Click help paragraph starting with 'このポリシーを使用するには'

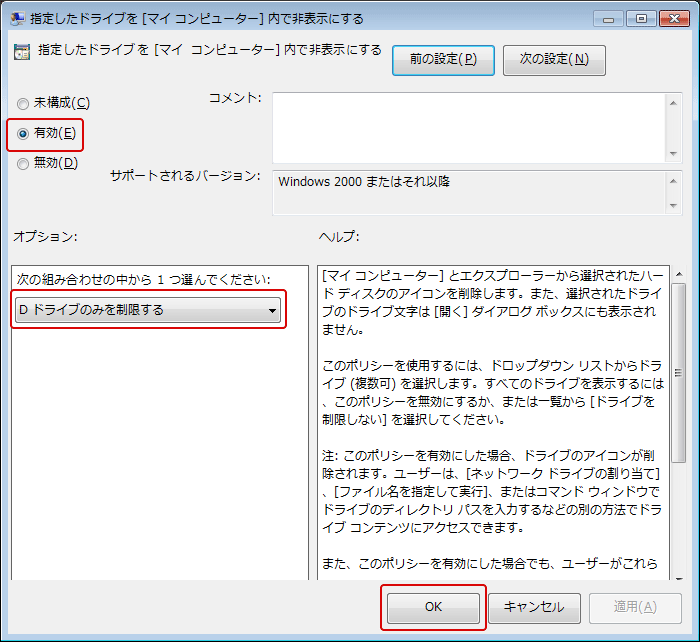(x=493, y=392)
